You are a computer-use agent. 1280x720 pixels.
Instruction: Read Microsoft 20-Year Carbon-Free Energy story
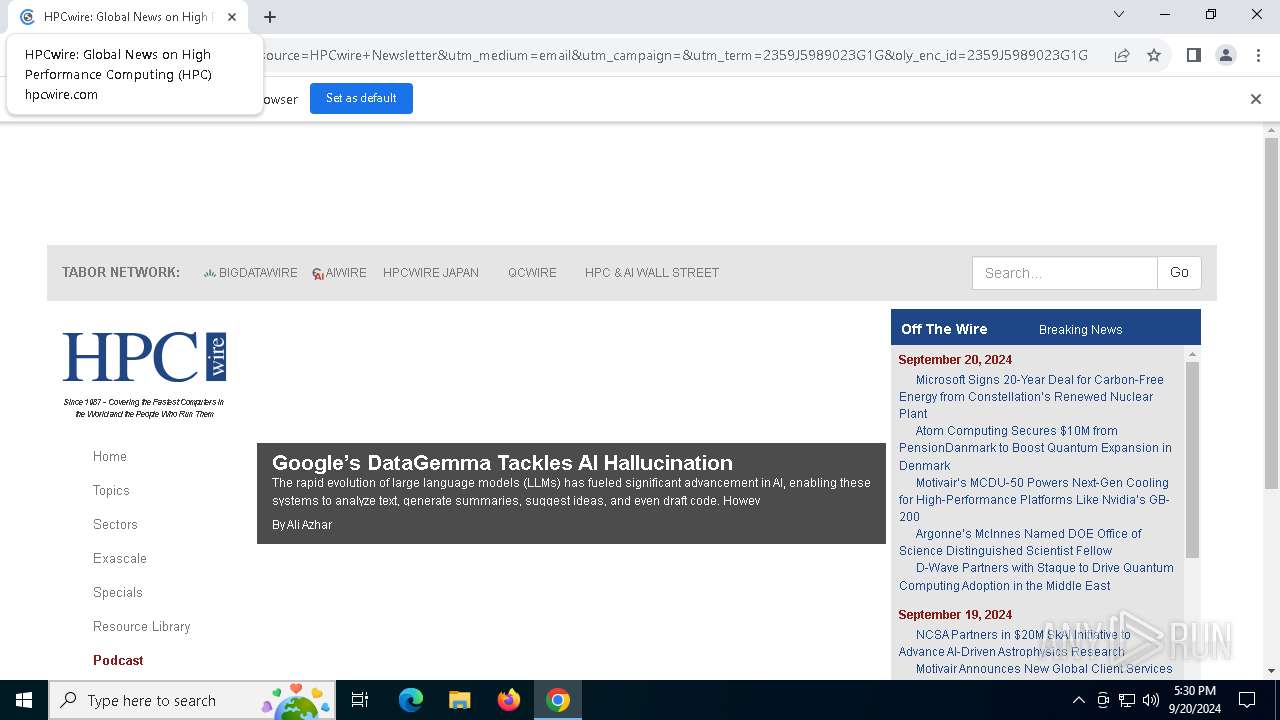[x=1031, y=396]
